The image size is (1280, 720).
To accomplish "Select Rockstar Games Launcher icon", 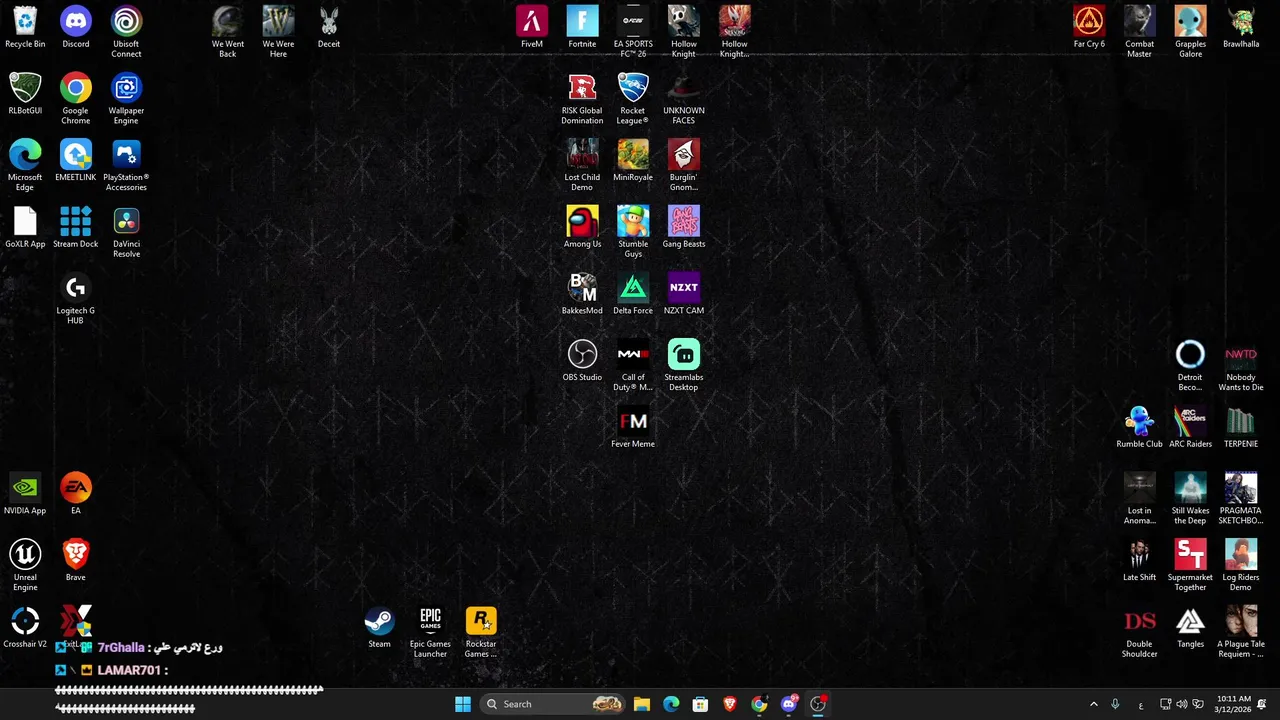I will pyautogui.click(x=481, y=633).
